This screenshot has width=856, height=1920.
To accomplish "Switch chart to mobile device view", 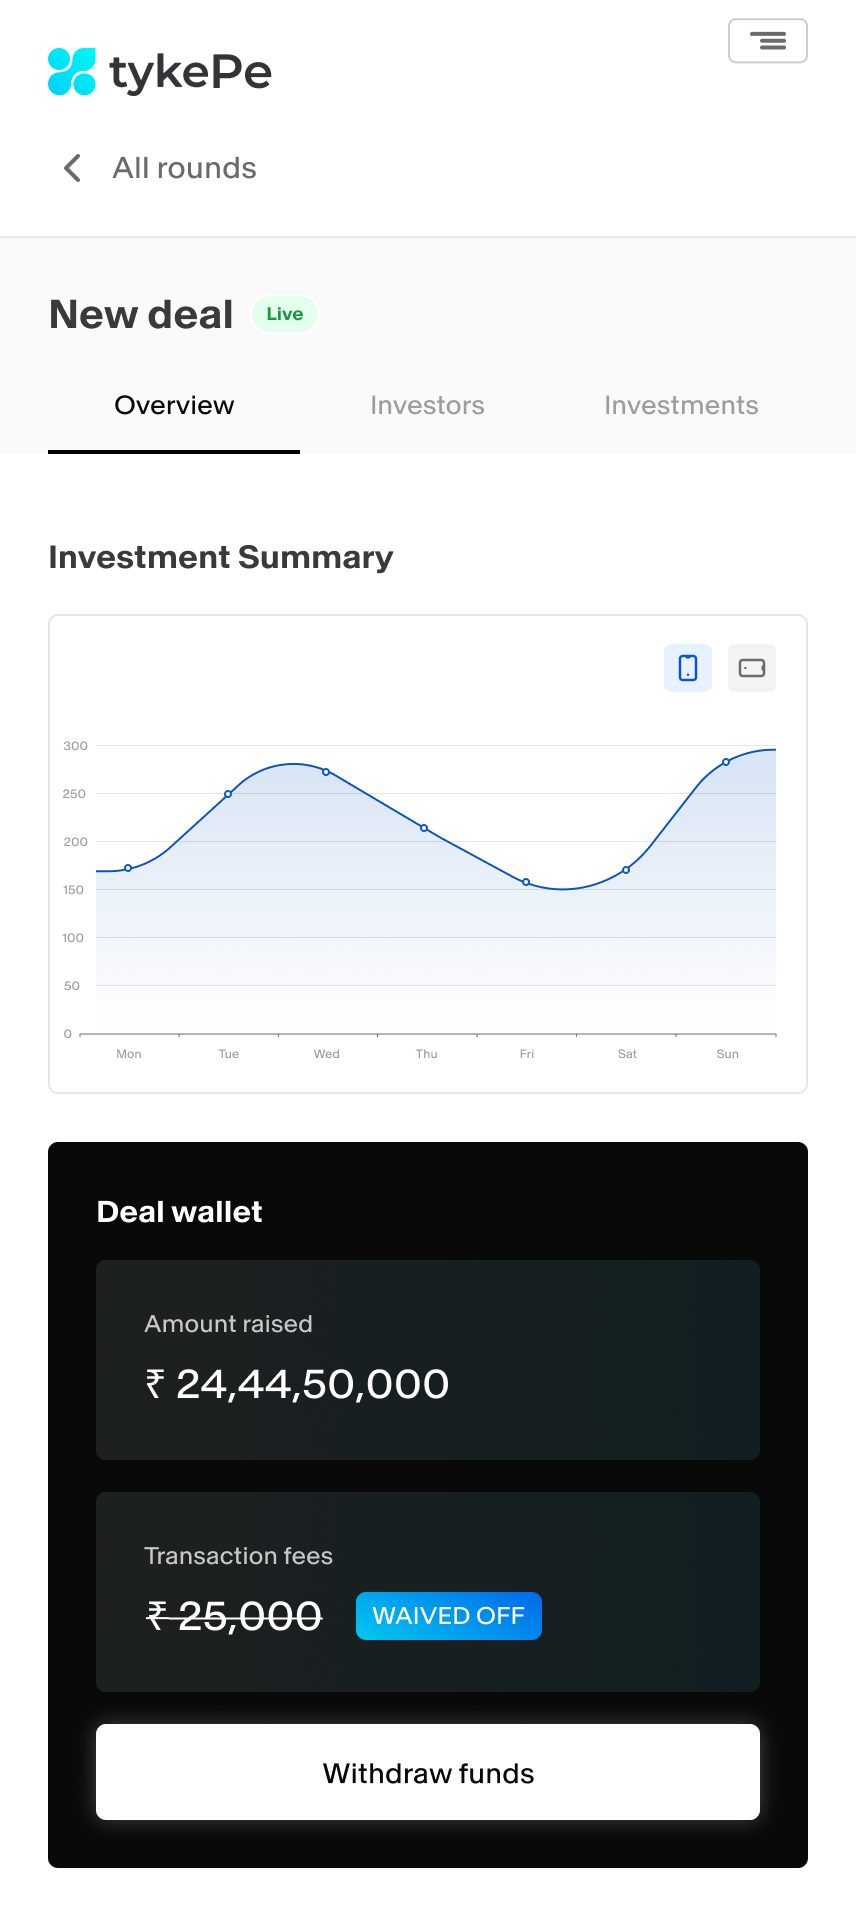I will [x=688, y=668].
